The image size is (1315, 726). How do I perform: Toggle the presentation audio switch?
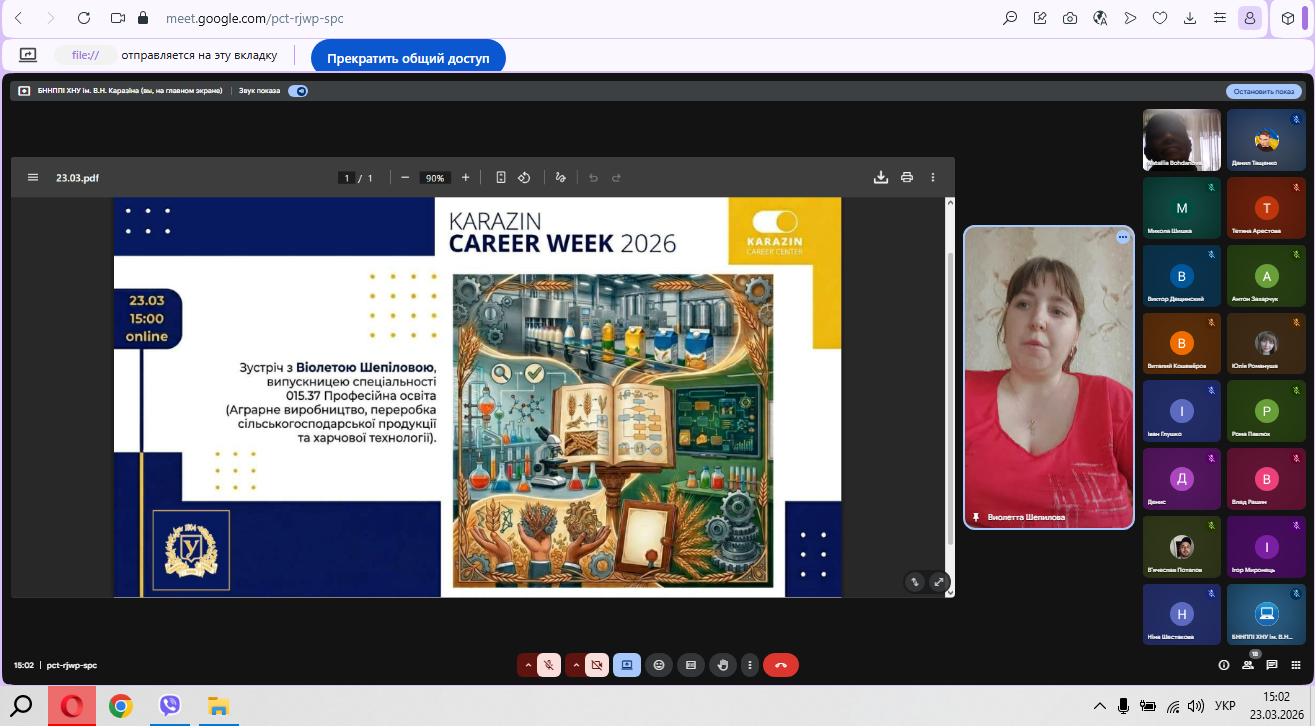298,91
